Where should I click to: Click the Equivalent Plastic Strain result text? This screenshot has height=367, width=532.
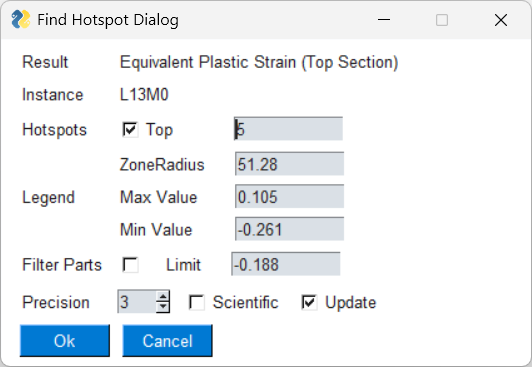pos(259,63)
